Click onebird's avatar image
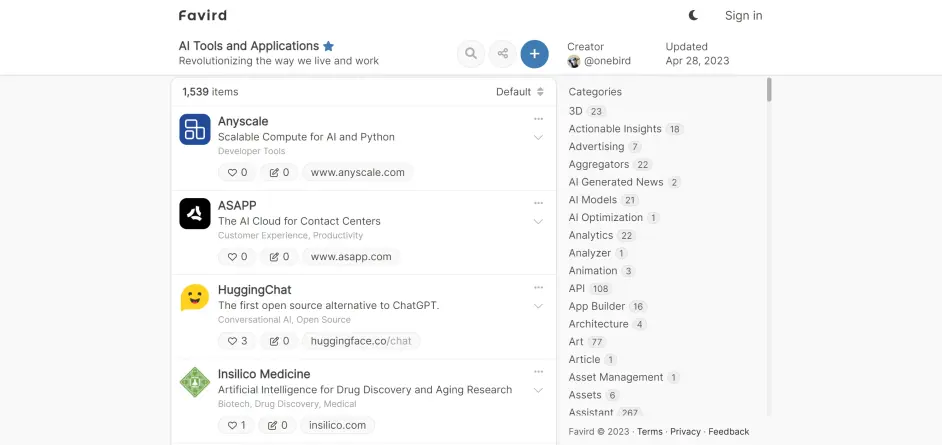Screen dimensions: 942x445 pyautogui.click(x=574, y=61)
